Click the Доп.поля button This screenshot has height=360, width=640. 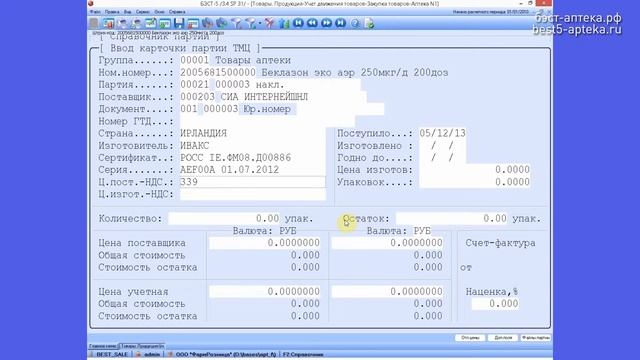point(503,338)
